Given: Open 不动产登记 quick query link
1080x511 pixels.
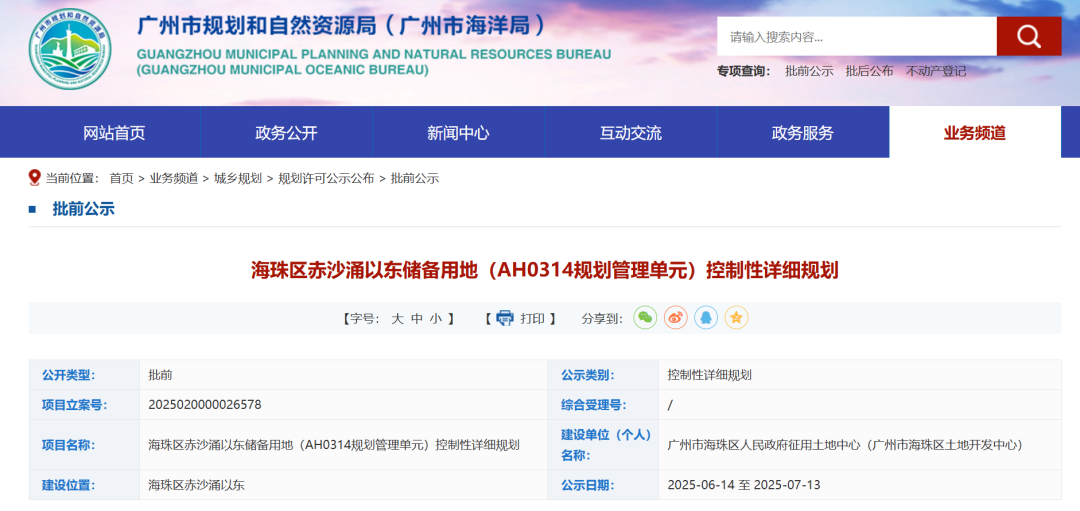Looking at the screenshot, I should tap(936, 71).
